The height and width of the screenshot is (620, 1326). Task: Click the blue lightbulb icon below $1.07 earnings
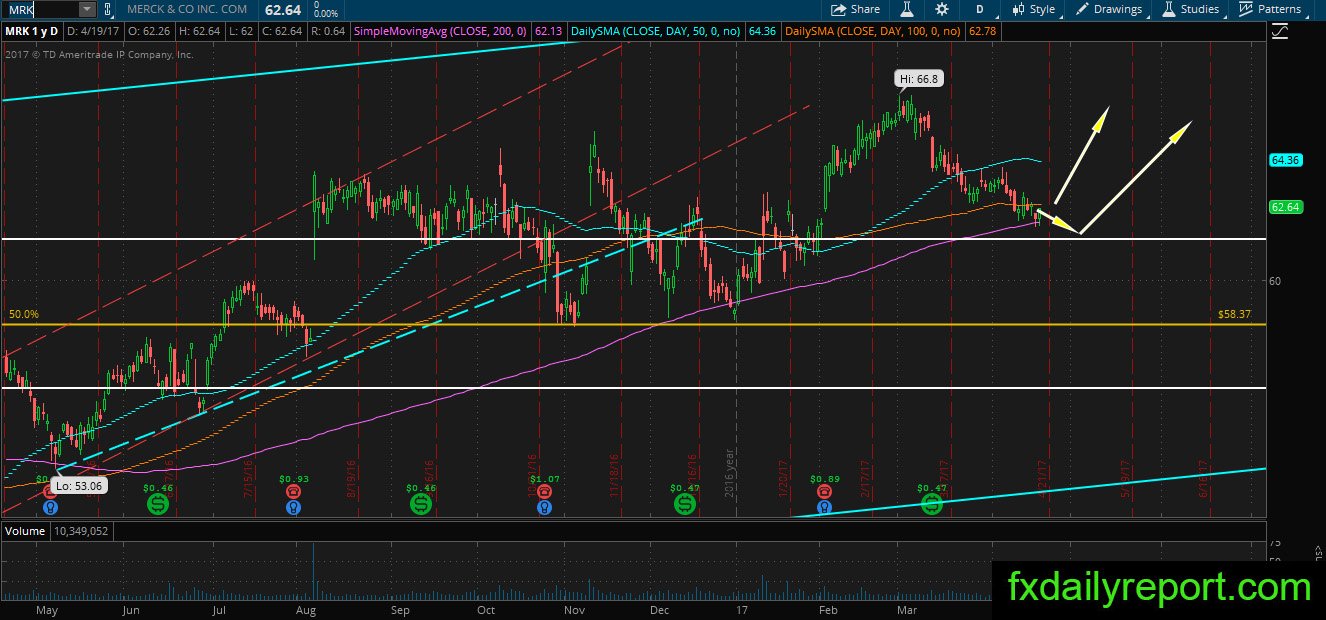coord(543,507)
